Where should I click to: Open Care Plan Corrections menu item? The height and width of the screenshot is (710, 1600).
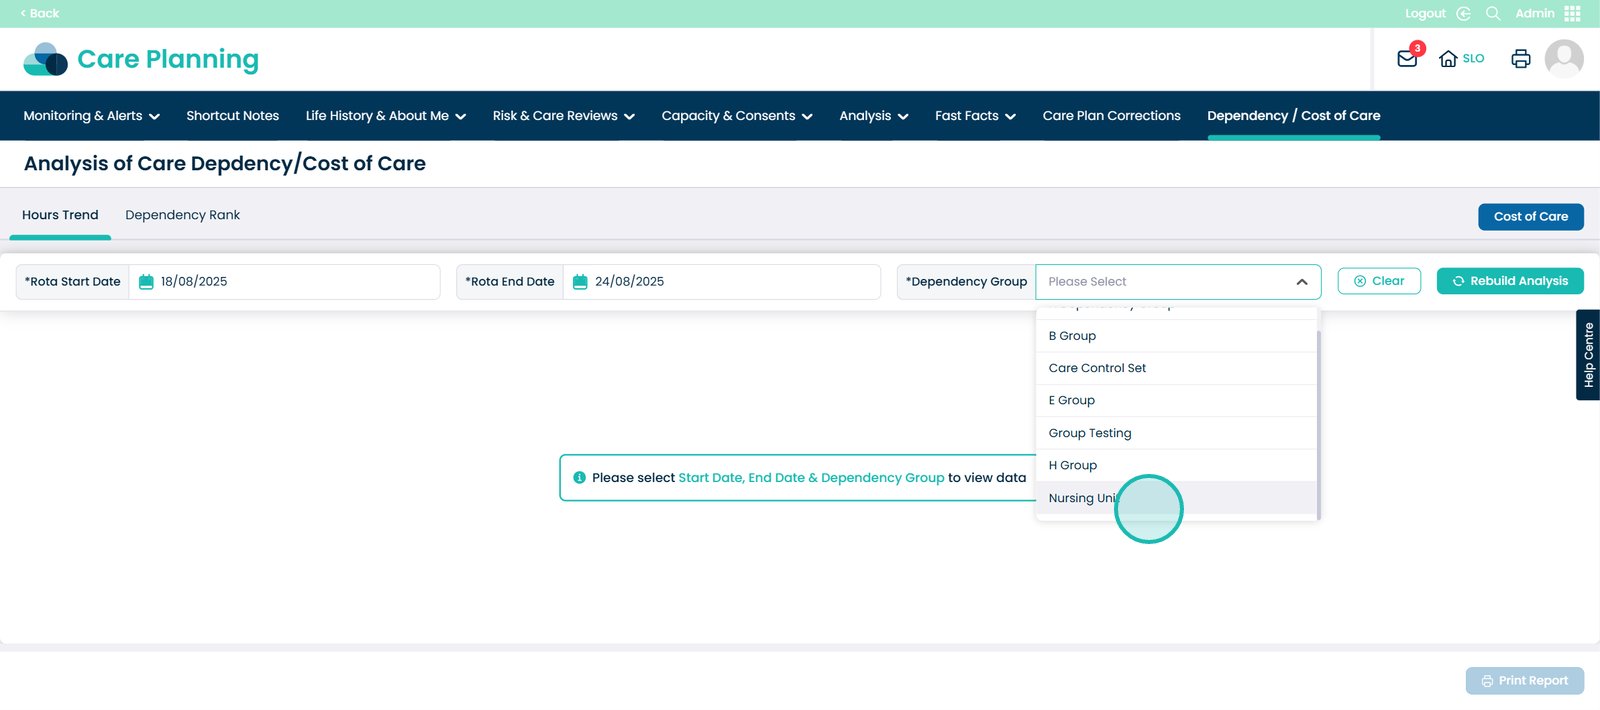1111,116
